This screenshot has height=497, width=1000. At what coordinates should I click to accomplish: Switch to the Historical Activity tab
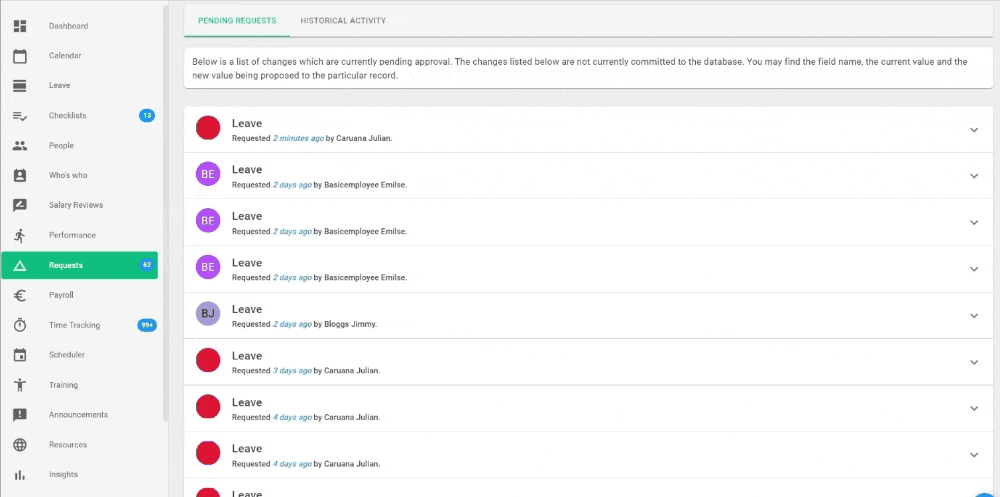343,20
